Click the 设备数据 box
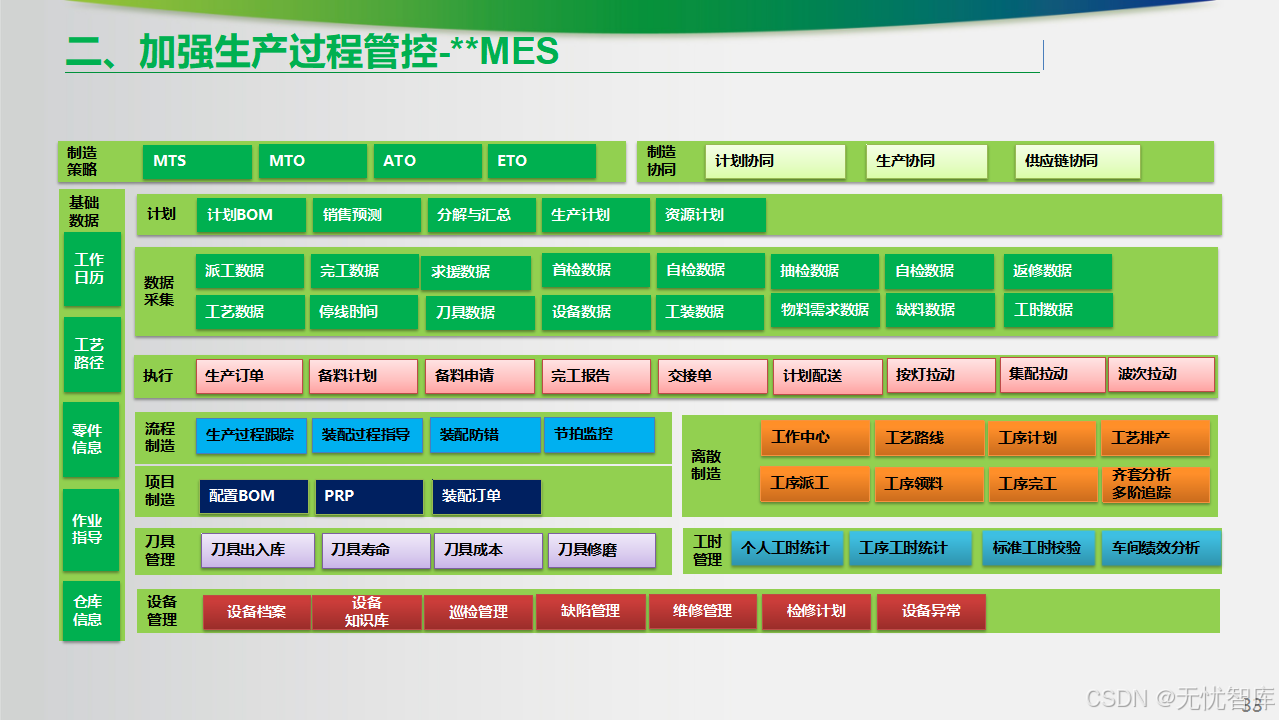 pos(596,312)
